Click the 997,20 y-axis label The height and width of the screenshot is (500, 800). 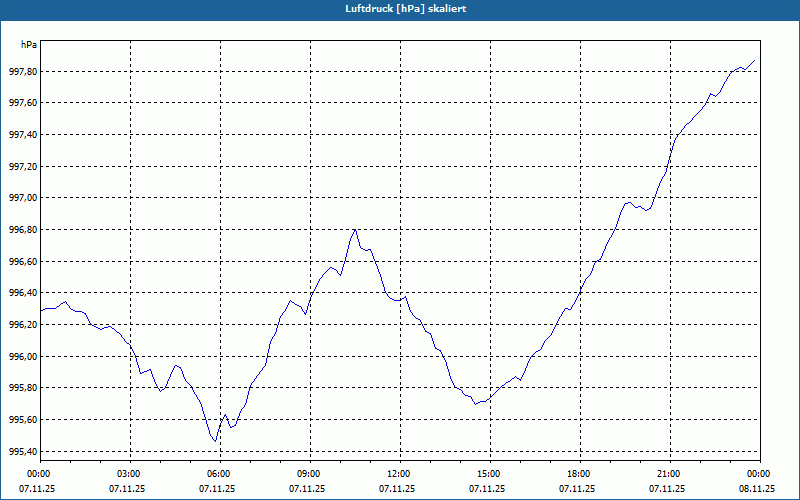[23, 166]
